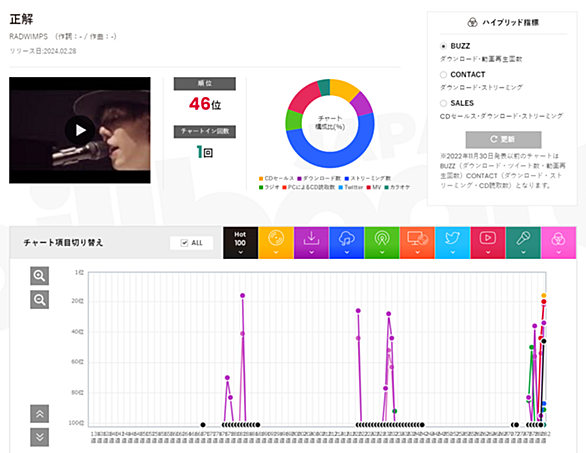The image size is (586, 453).
Task: Click the double down chevron button
Action: pyautogui.click(x=40, y=437)
